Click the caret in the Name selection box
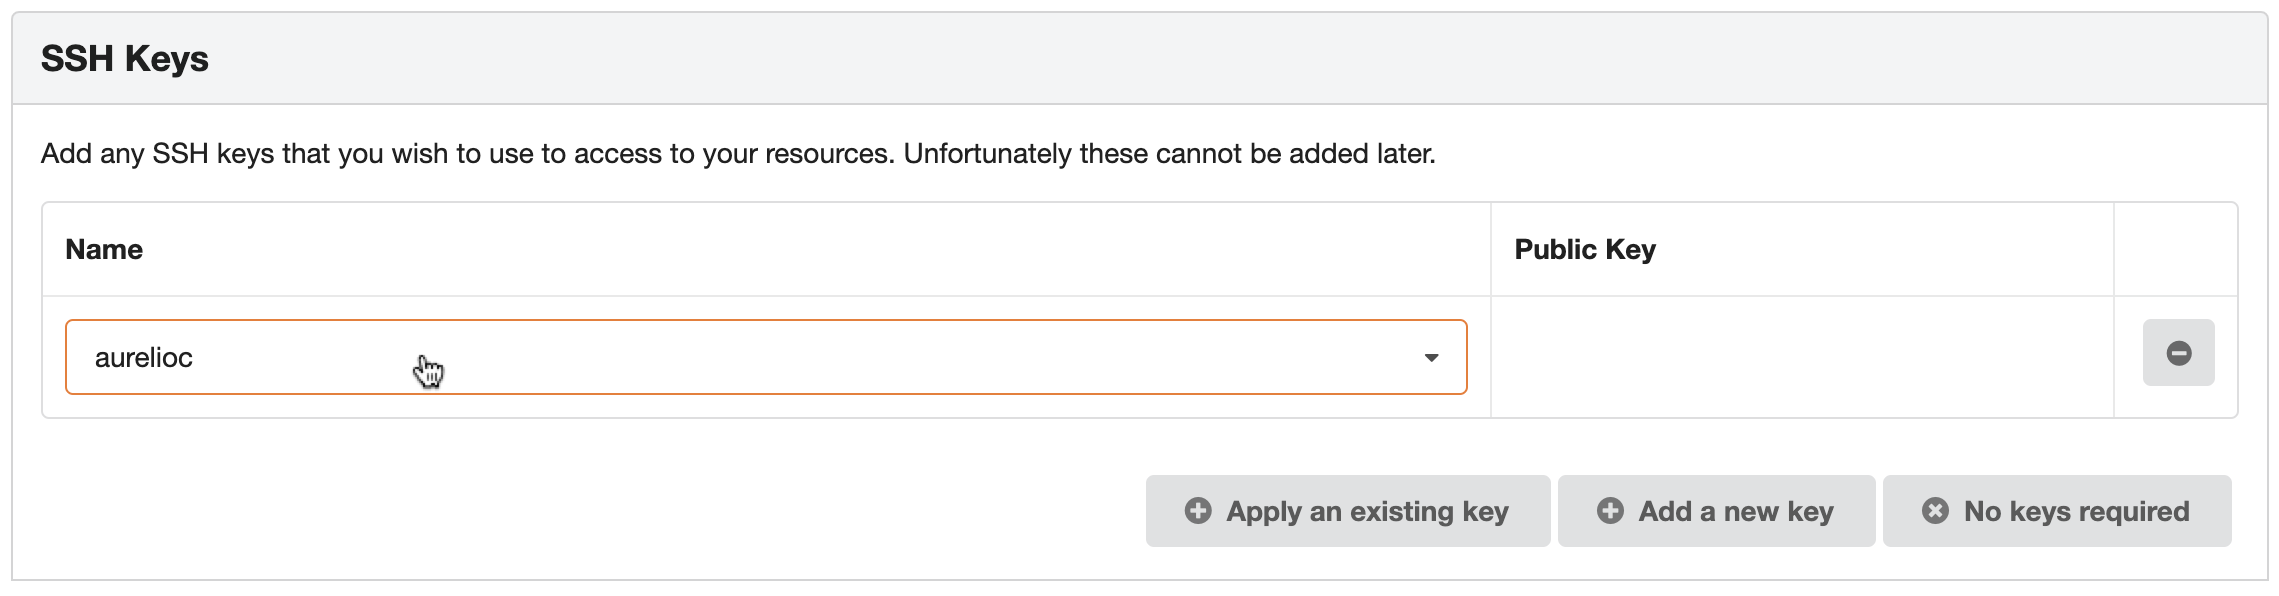Viewport: 2279px width, 596px height. 1432,357
